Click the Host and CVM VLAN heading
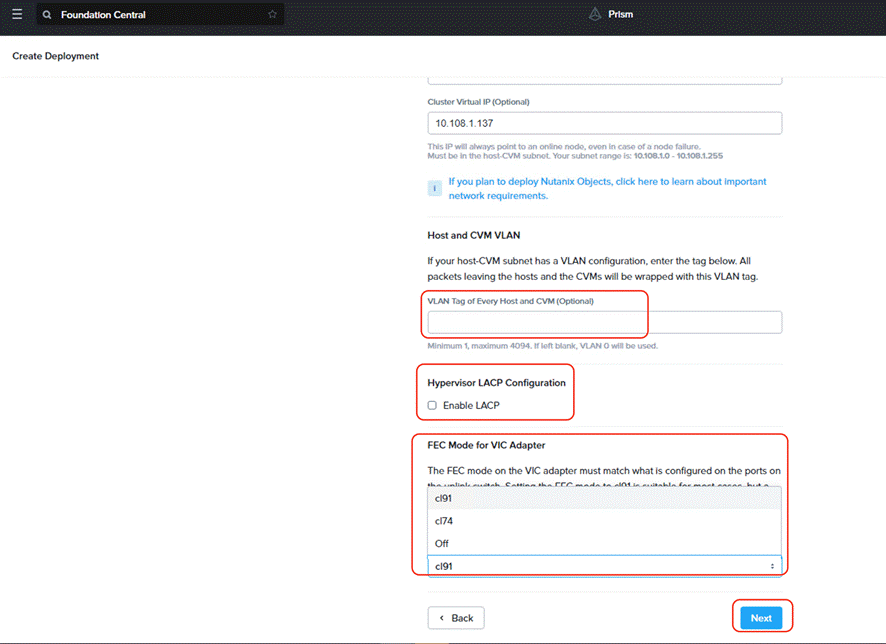 click(474, 235)
